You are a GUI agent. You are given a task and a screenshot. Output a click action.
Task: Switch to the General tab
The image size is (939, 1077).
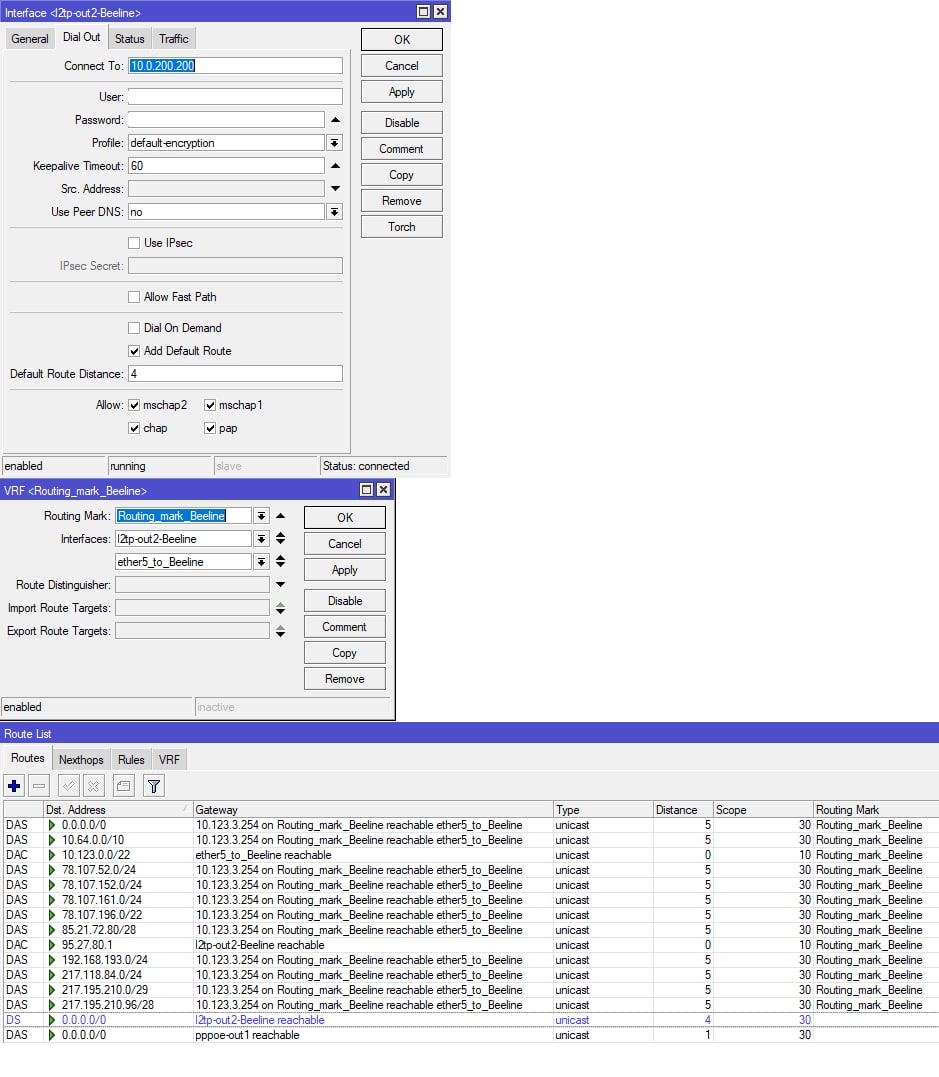[30, 38]
